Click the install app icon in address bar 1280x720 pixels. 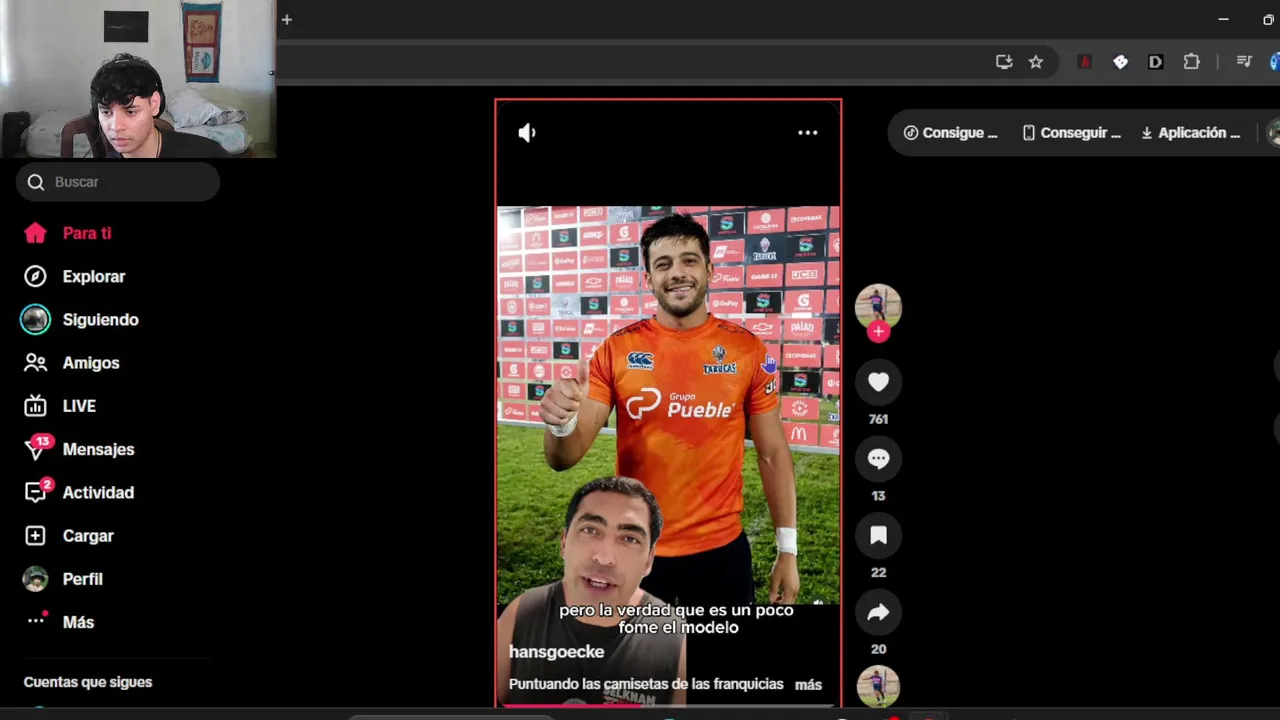[x=1004, y=62]
